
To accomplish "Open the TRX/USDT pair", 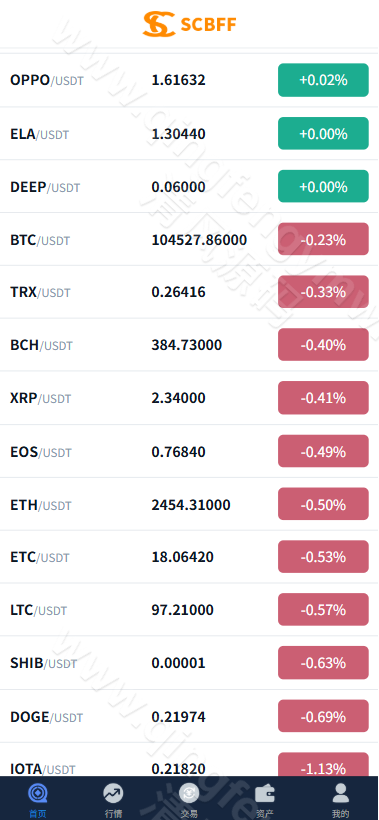I will click(189, 292).
